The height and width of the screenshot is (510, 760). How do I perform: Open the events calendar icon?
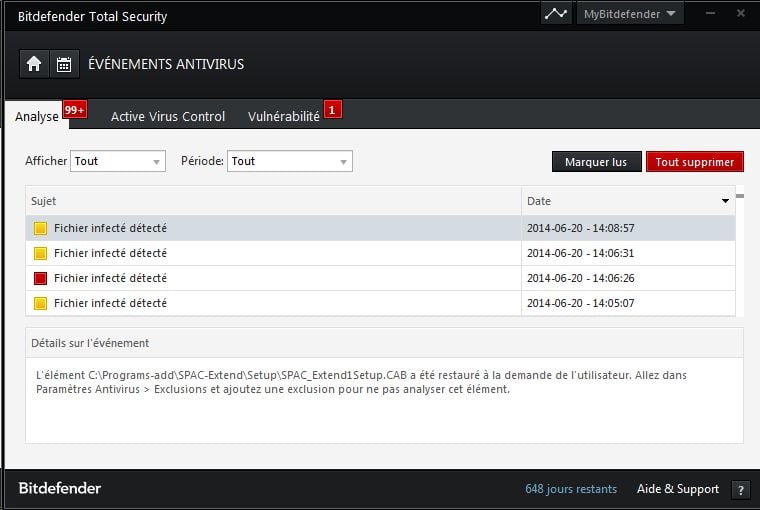point(64,64)
